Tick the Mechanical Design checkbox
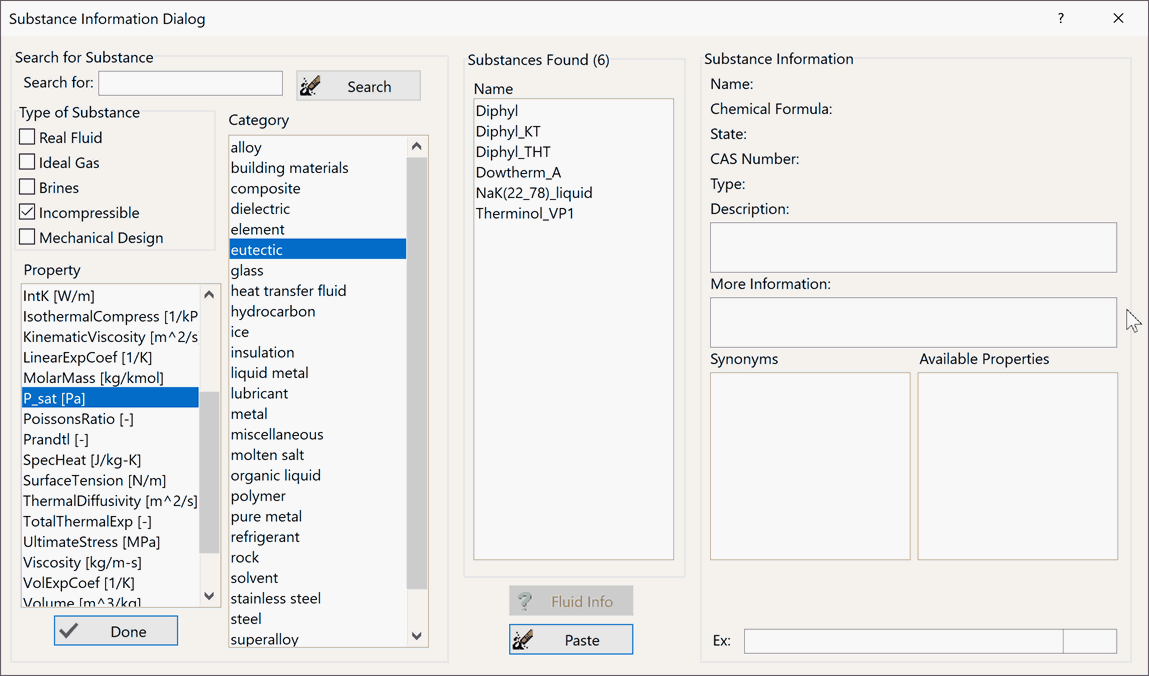The height and width of the screenshot is (676, 1149). click(28, 237)
